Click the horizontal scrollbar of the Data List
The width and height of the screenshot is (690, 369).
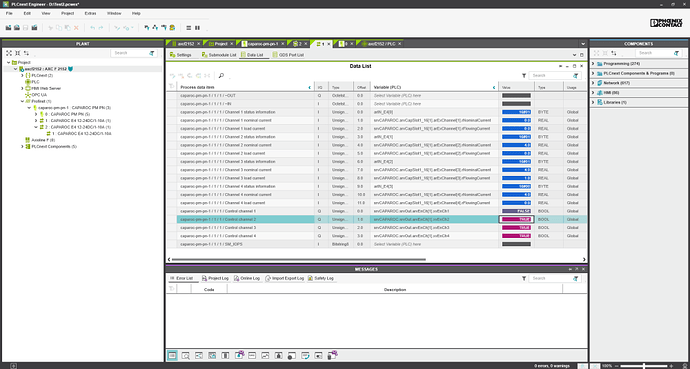pyautogui.click(x=298, y=259)
